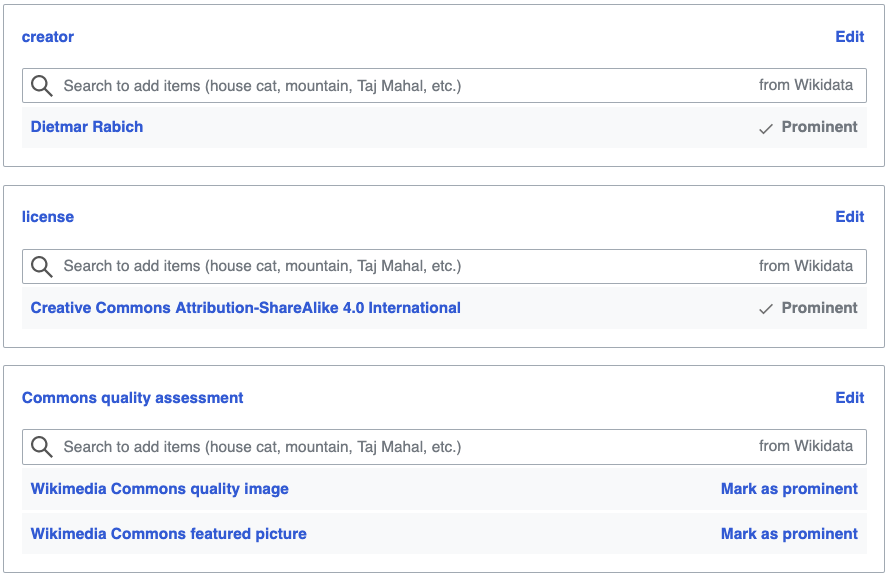The height and width of the screenshot is (580, 889).
Task: Open the creator property link
Action: (48, 37)
